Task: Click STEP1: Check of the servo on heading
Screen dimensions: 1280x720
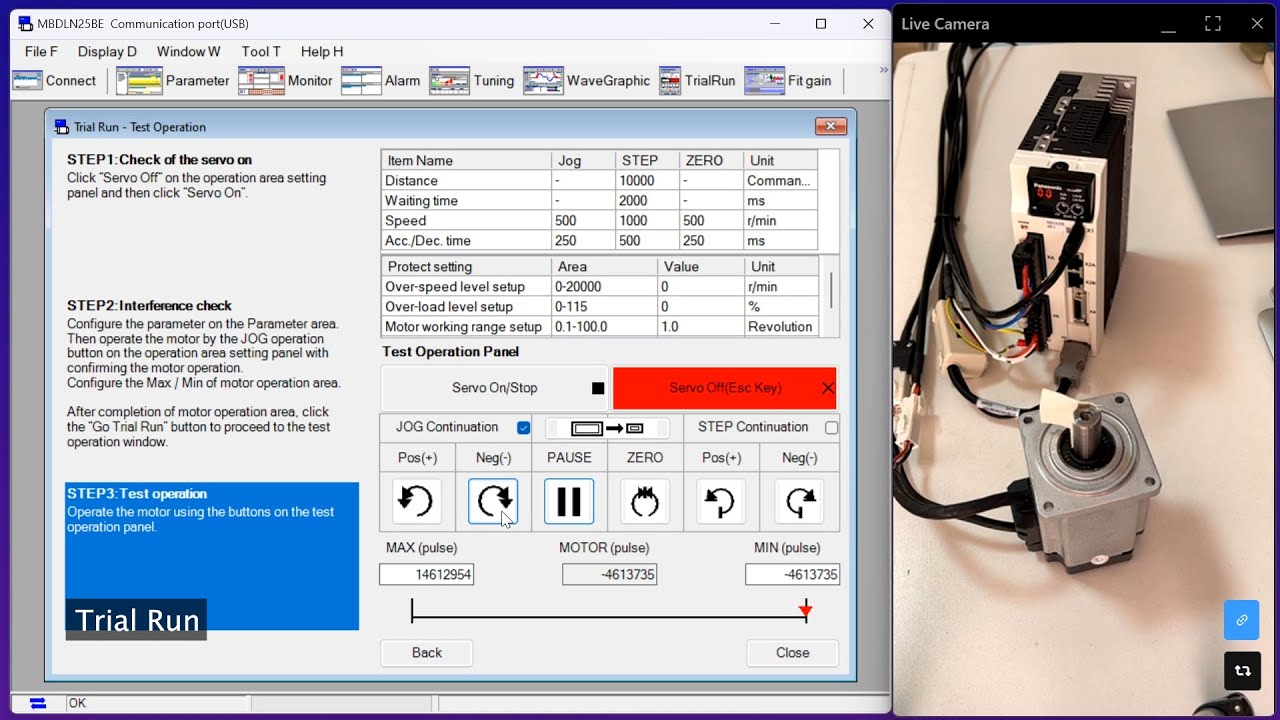Action: [159, 160]
